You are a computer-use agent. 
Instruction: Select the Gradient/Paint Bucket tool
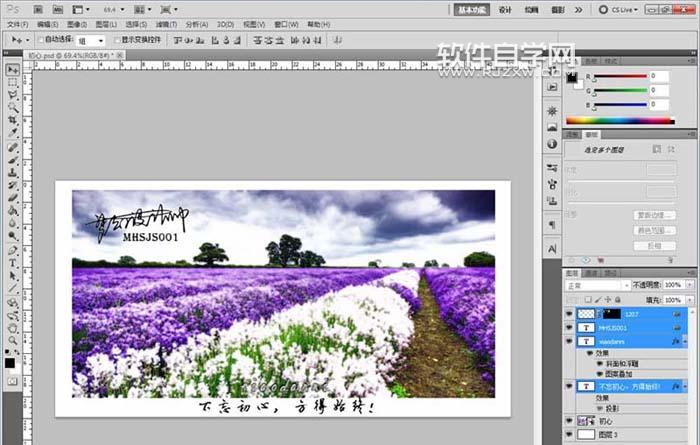click(x=12, y=210)
